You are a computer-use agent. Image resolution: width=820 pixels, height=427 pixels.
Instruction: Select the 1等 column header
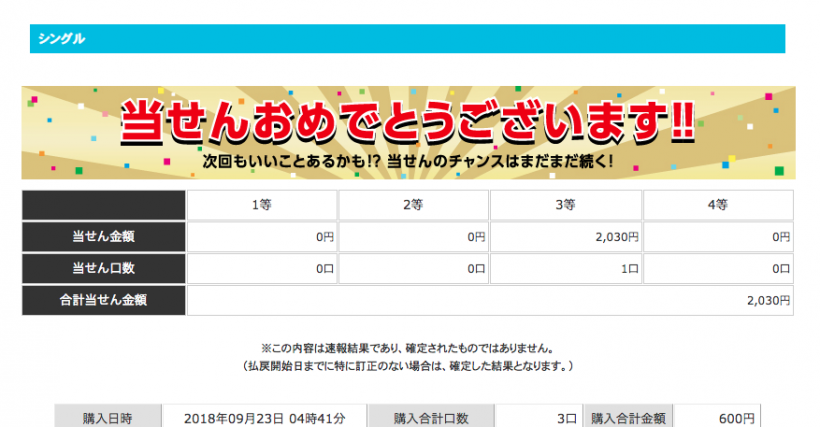tap(261, 205)
